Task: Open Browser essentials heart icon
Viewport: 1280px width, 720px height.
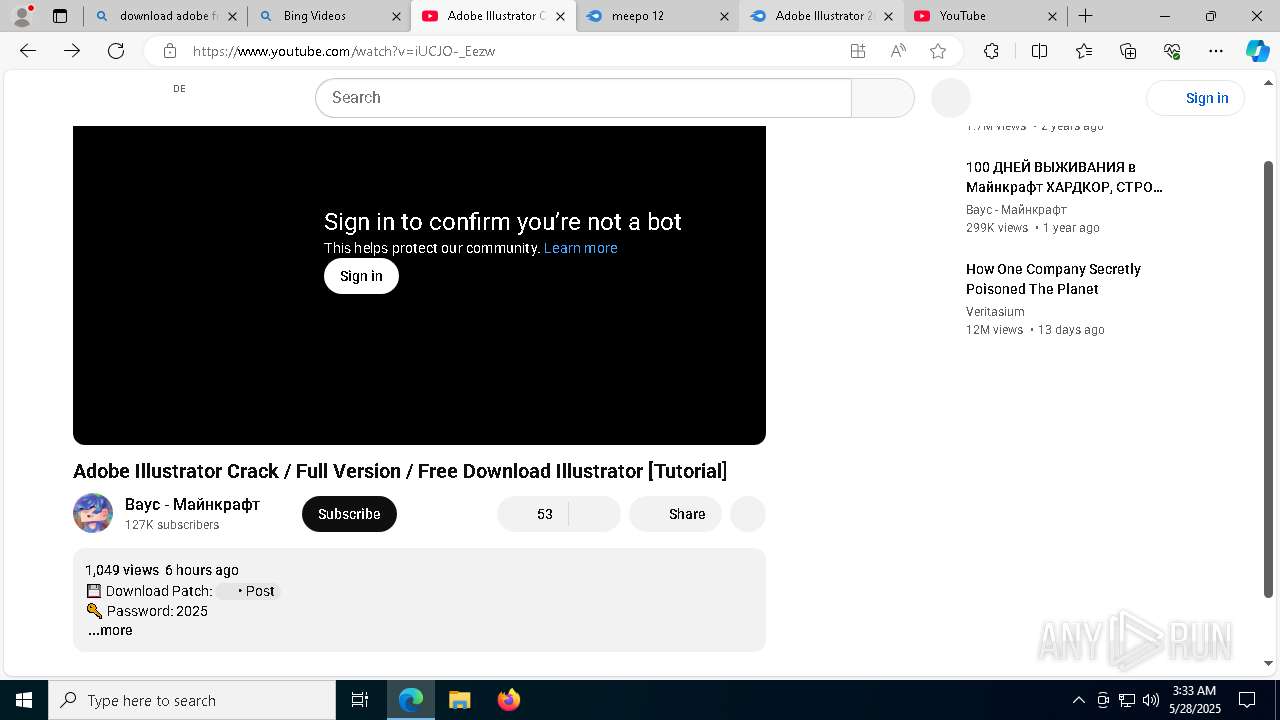Action: click(1172, 51)
